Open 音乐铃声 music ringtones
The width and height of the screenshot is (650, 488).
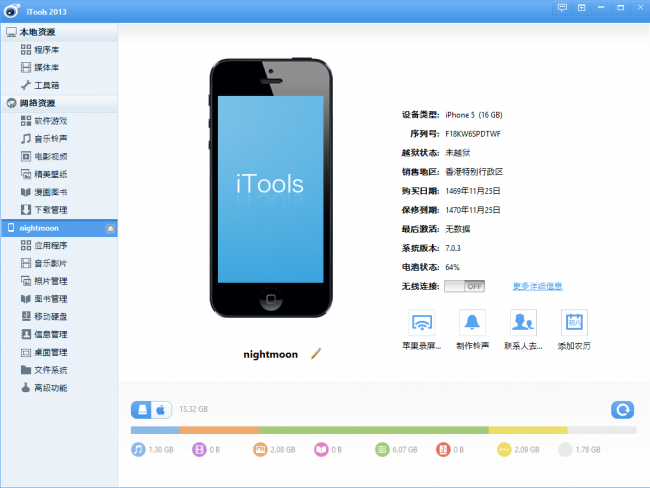(x=59, y=139)
